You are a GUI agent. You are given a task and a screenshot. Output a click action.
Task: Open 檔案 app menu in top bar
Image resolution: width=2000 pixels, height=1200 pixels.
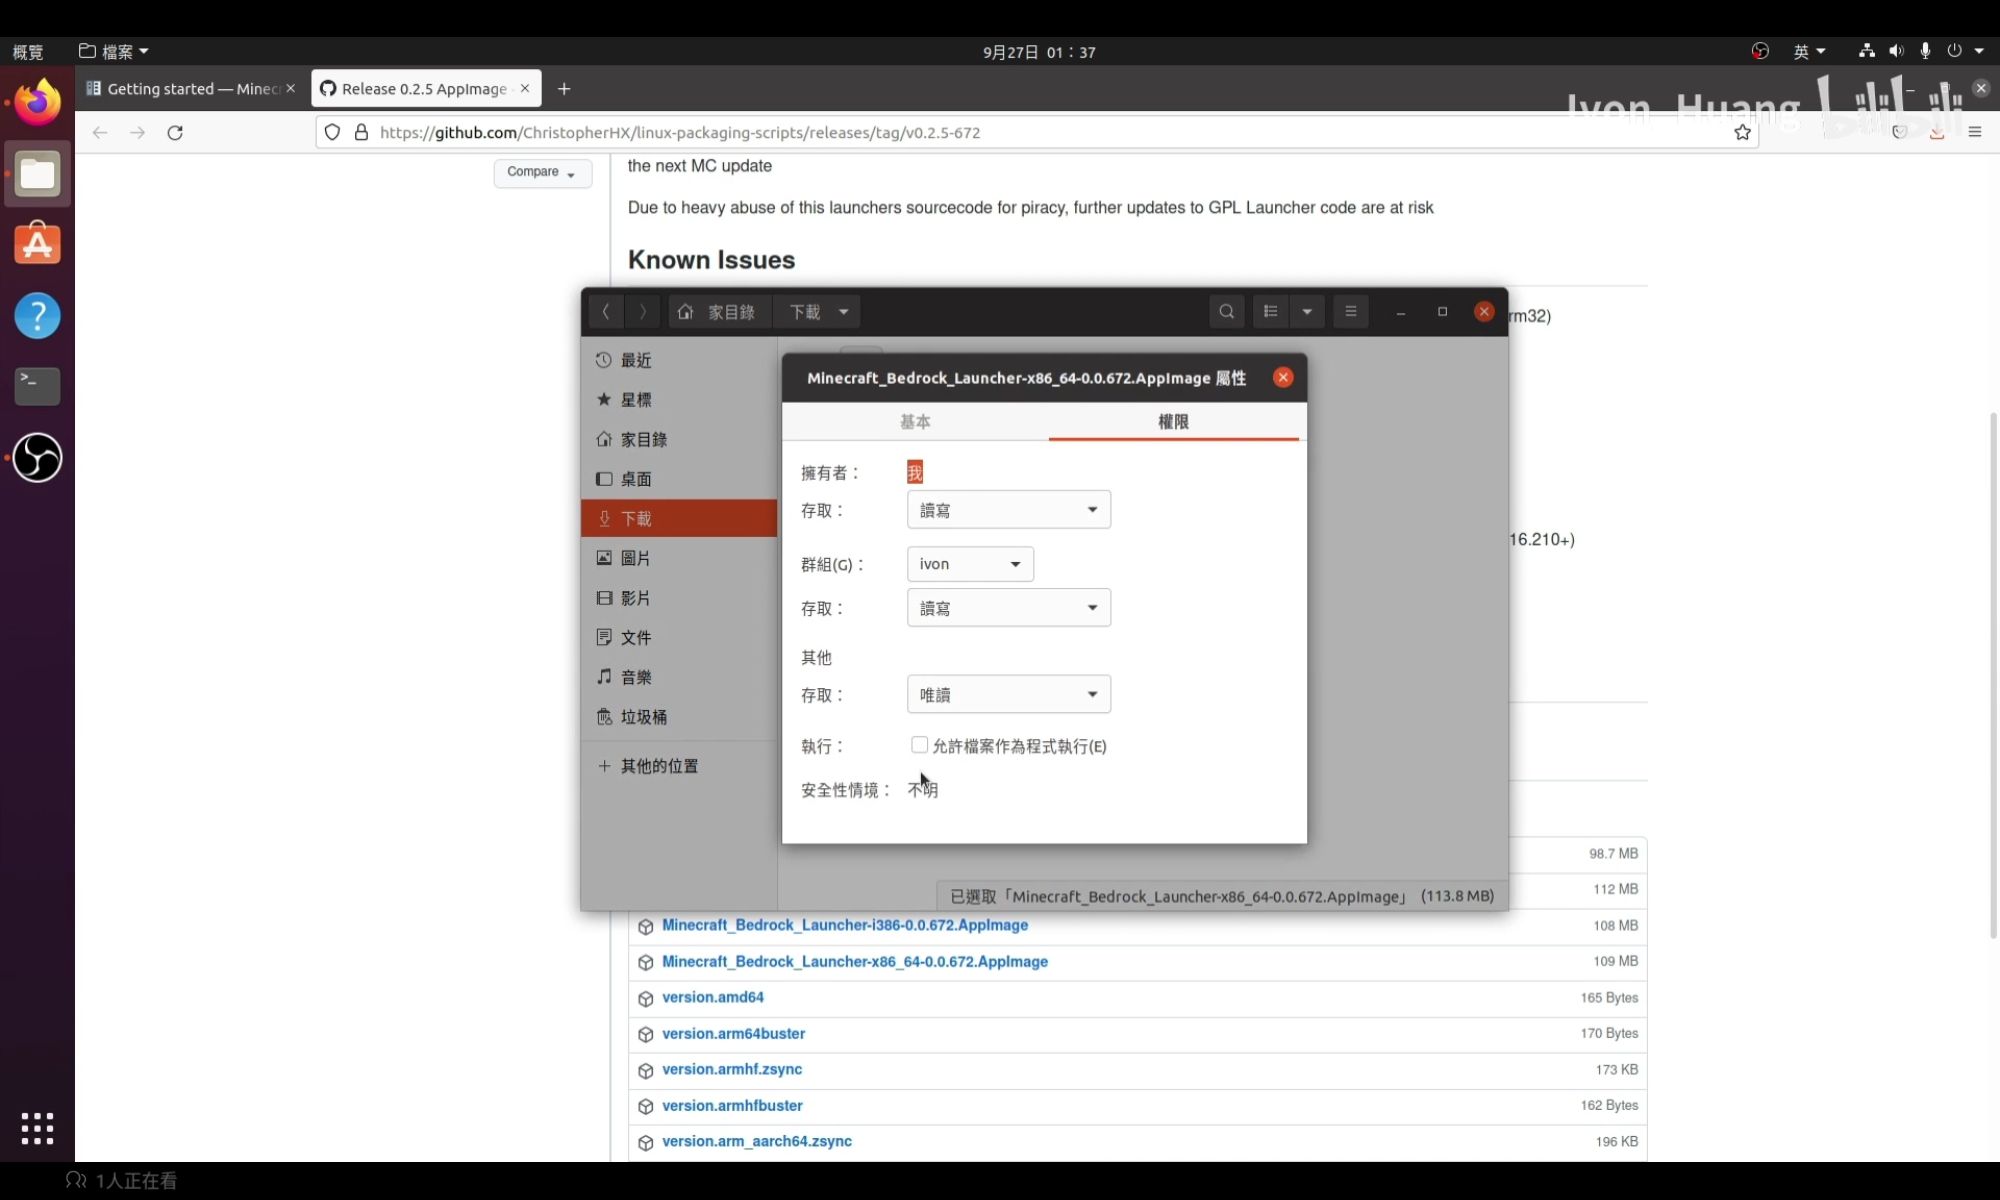click(x=114, y=51)
